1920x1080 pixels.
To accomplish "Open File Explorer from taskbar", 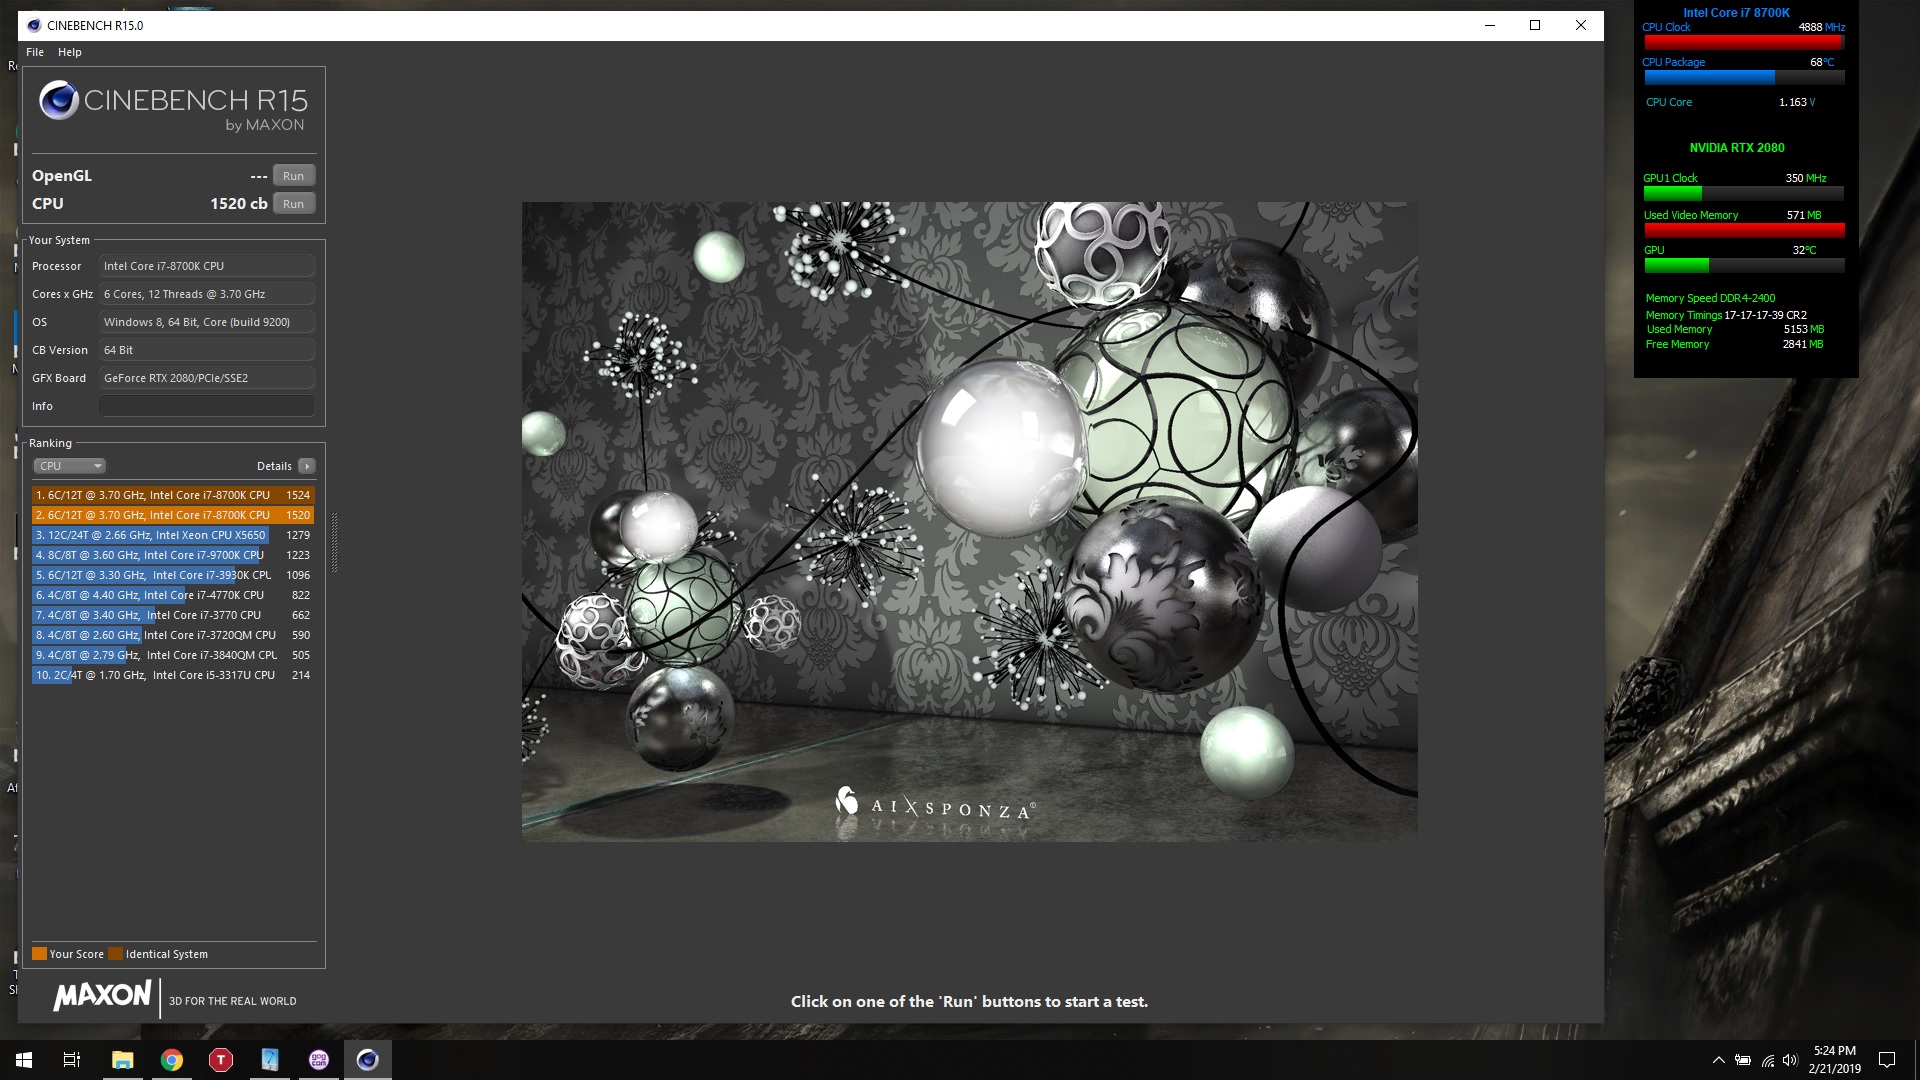I will pyautogui.click(x=122, y=1060).
